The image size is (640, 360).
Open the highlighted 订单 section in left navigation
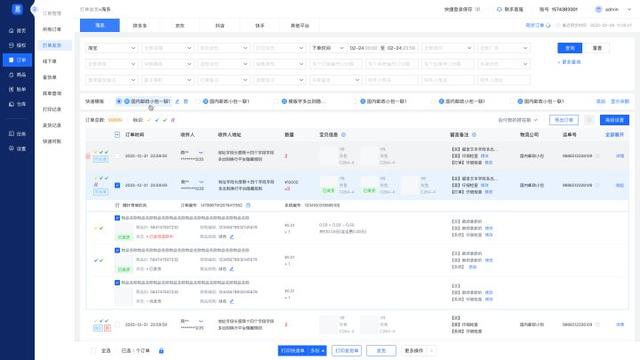17,60
